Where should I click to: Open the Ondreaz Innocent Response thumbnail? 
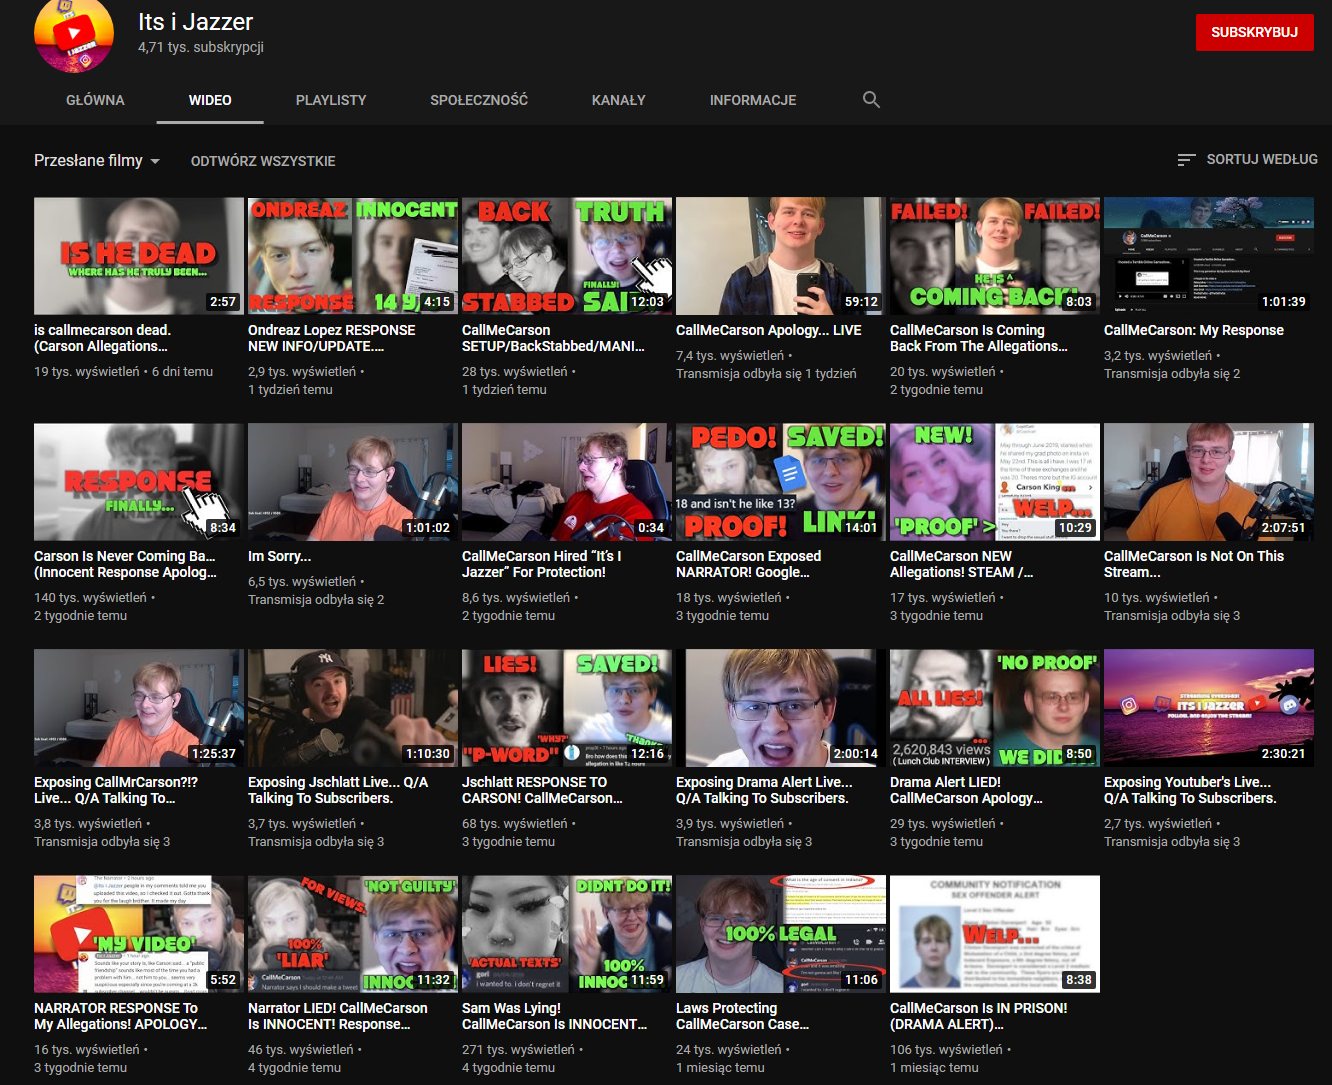coord(353,256)
